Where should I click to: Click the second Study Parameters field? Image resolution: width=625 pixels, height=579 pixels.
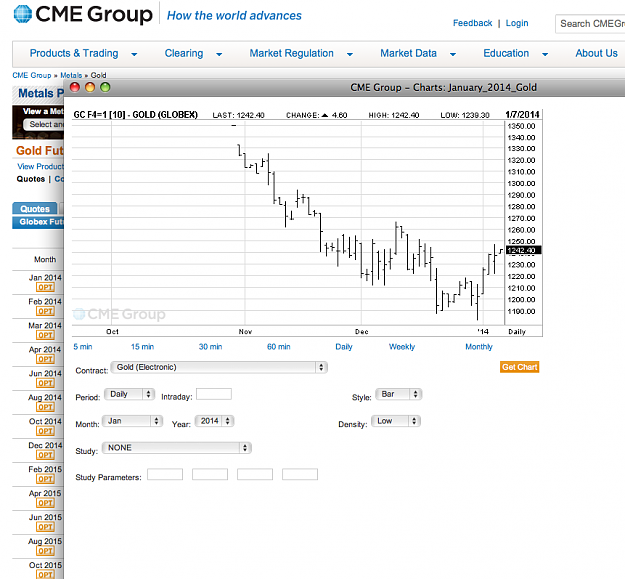(210, 474)
